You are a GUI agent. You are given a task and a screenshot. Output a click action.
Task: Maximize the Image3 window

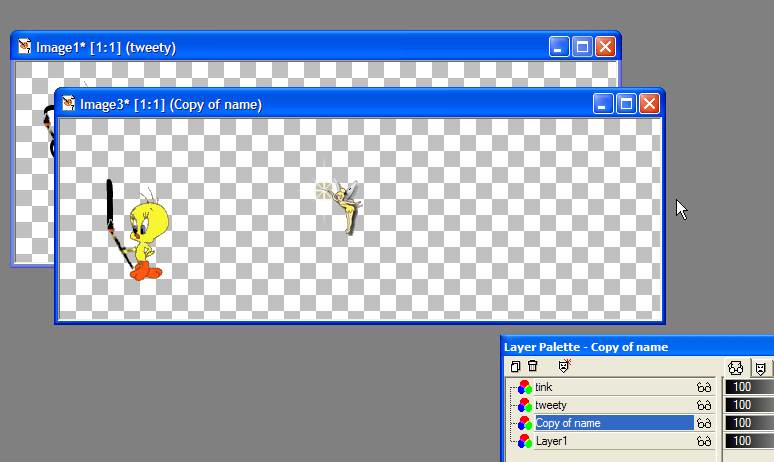(x=626, y=104)
